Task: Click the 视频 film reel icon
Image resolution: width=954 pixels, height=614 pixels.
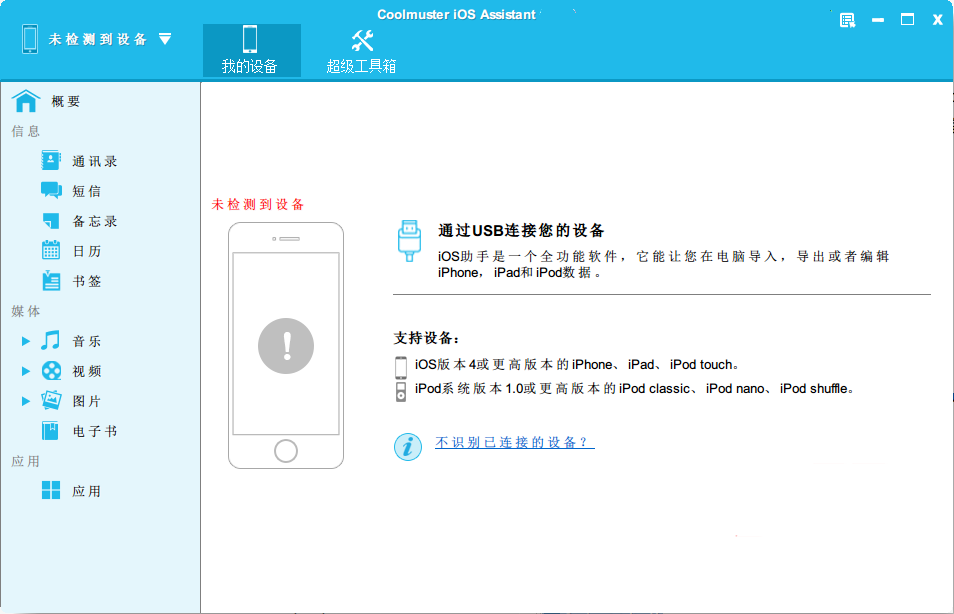Action: coord(51,371)
